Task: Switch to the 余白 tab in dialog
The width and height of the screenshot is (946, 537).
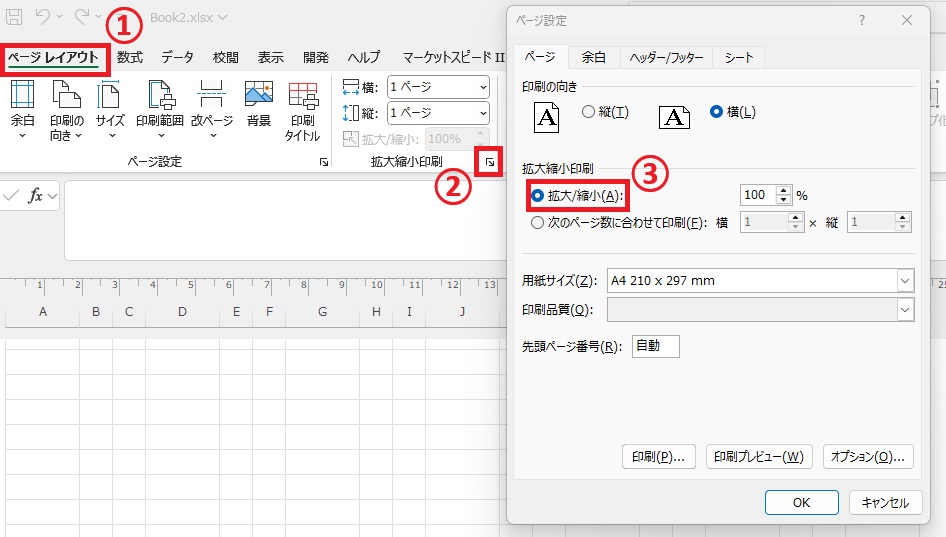Action: [593, 58]
